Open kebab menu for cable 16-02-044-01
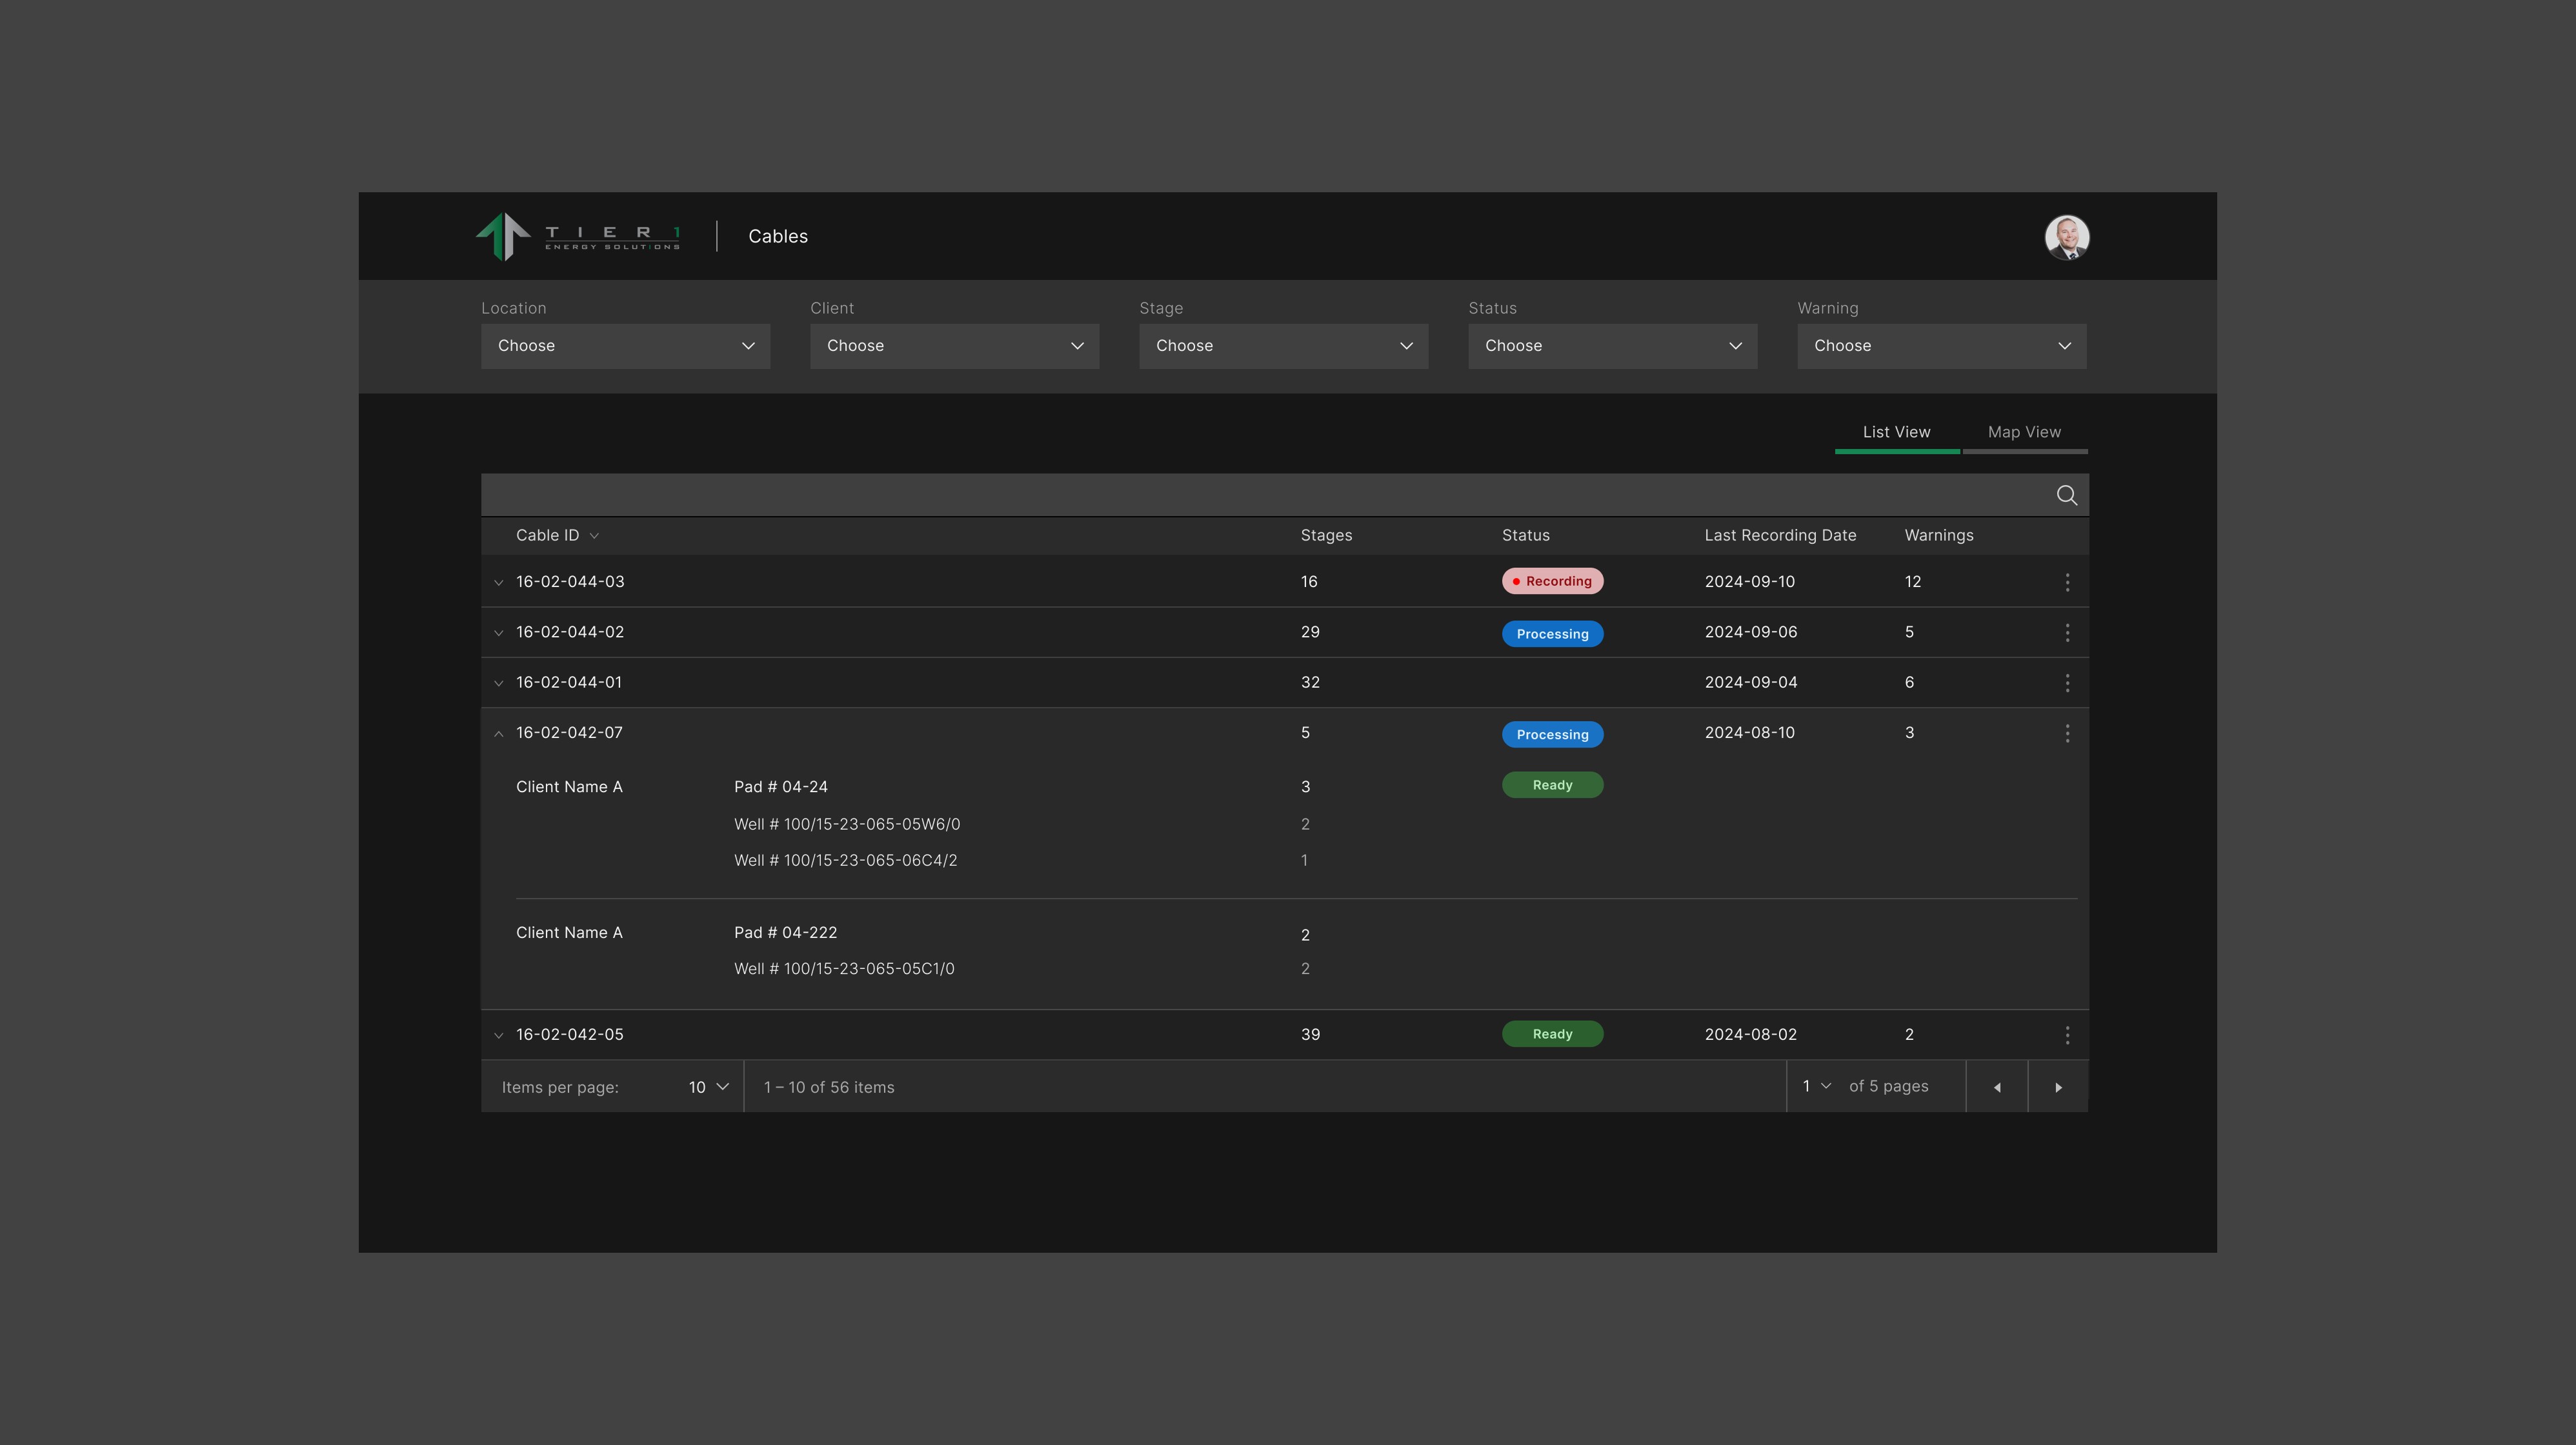Image resolution: width=2576 pixels, height=1445 pixels. point(2067,683)
